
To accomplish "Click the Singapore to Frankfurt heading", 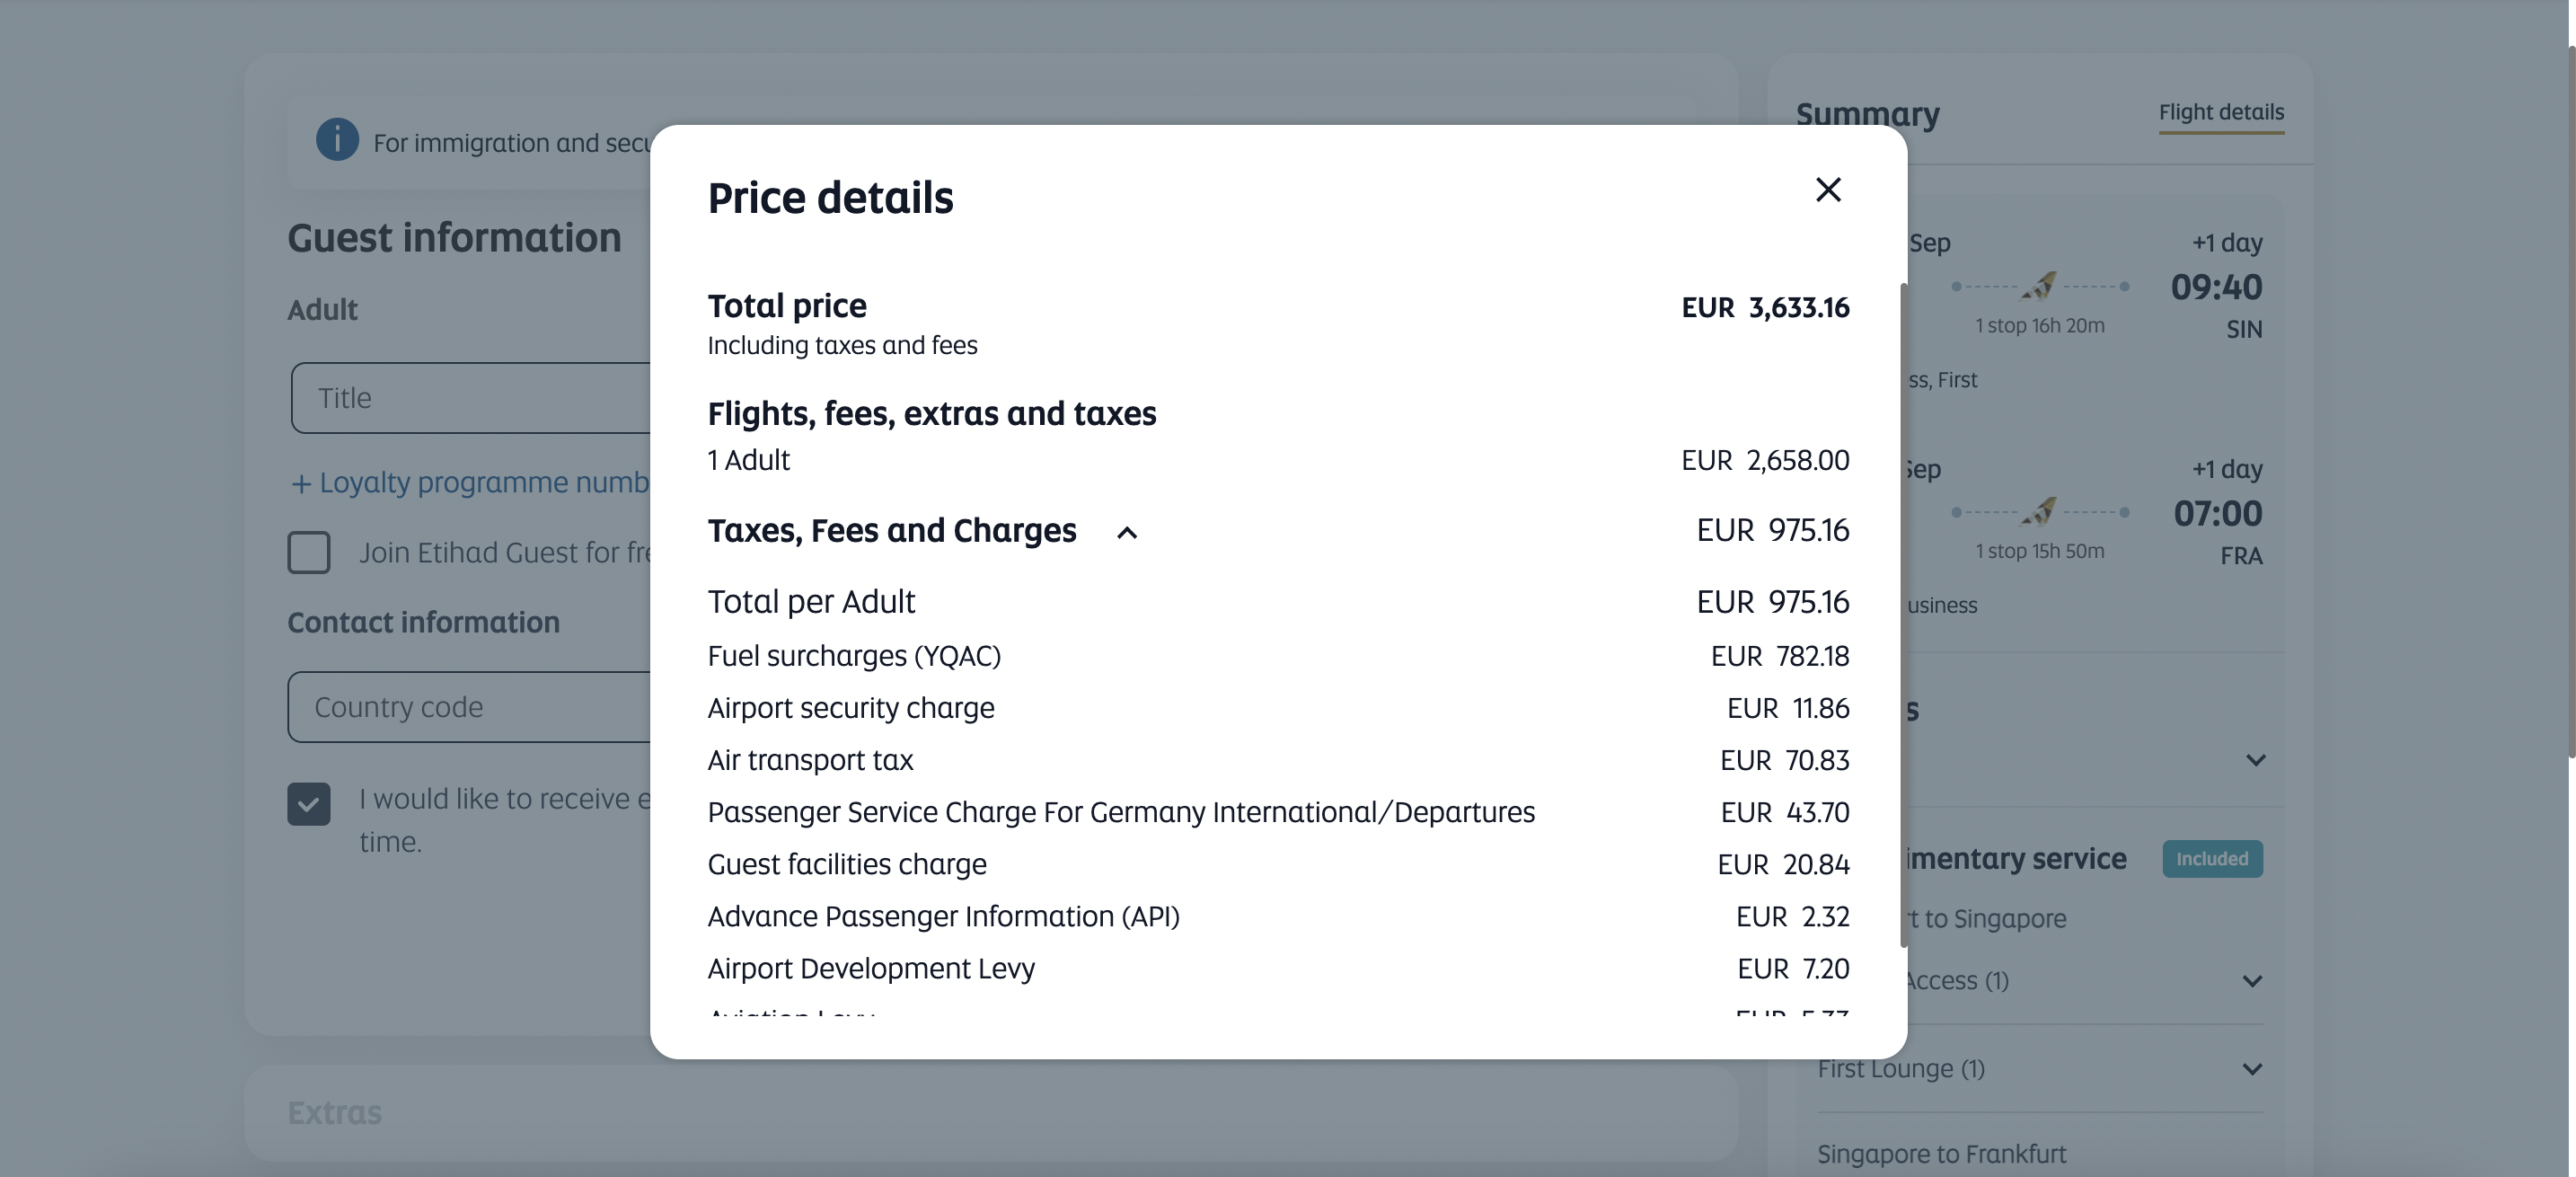I will click(1941, 1154).
